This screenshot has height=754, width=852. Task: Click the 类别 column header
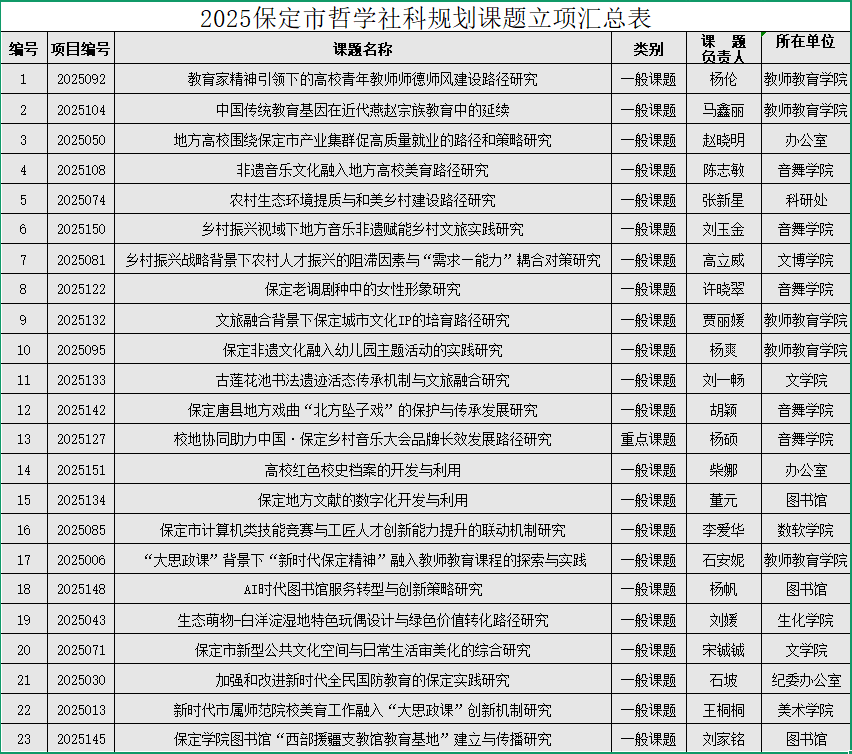pyautogui.click(x=648, y=49)
